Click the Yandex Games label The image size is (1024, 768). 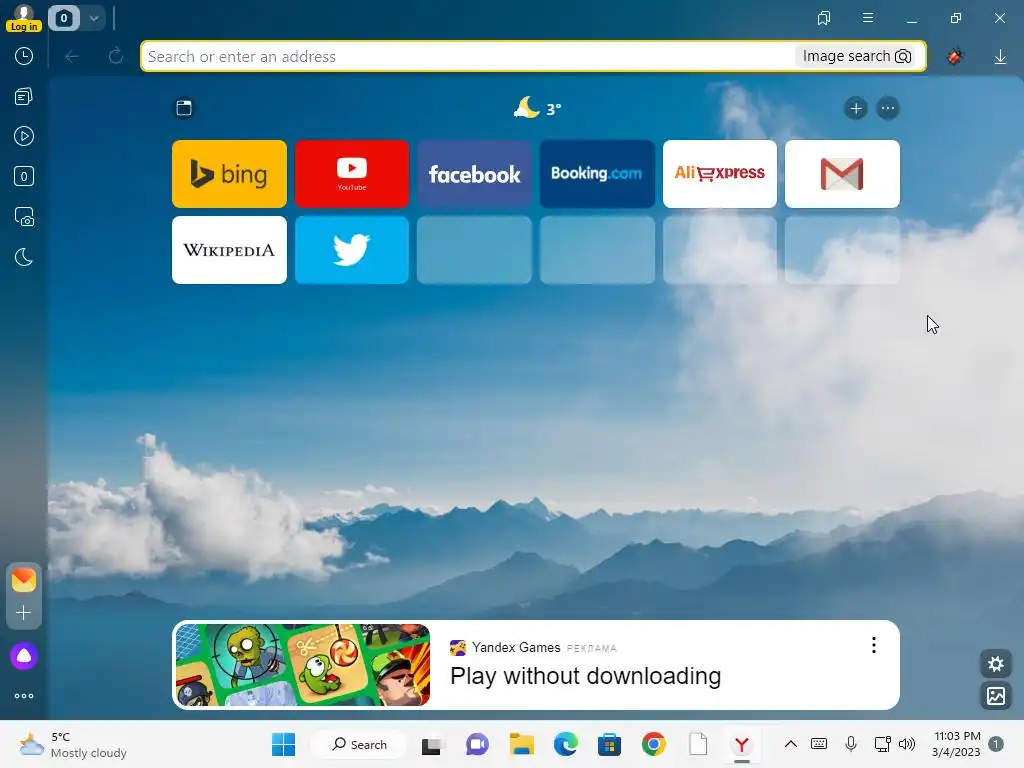[516, 647]
